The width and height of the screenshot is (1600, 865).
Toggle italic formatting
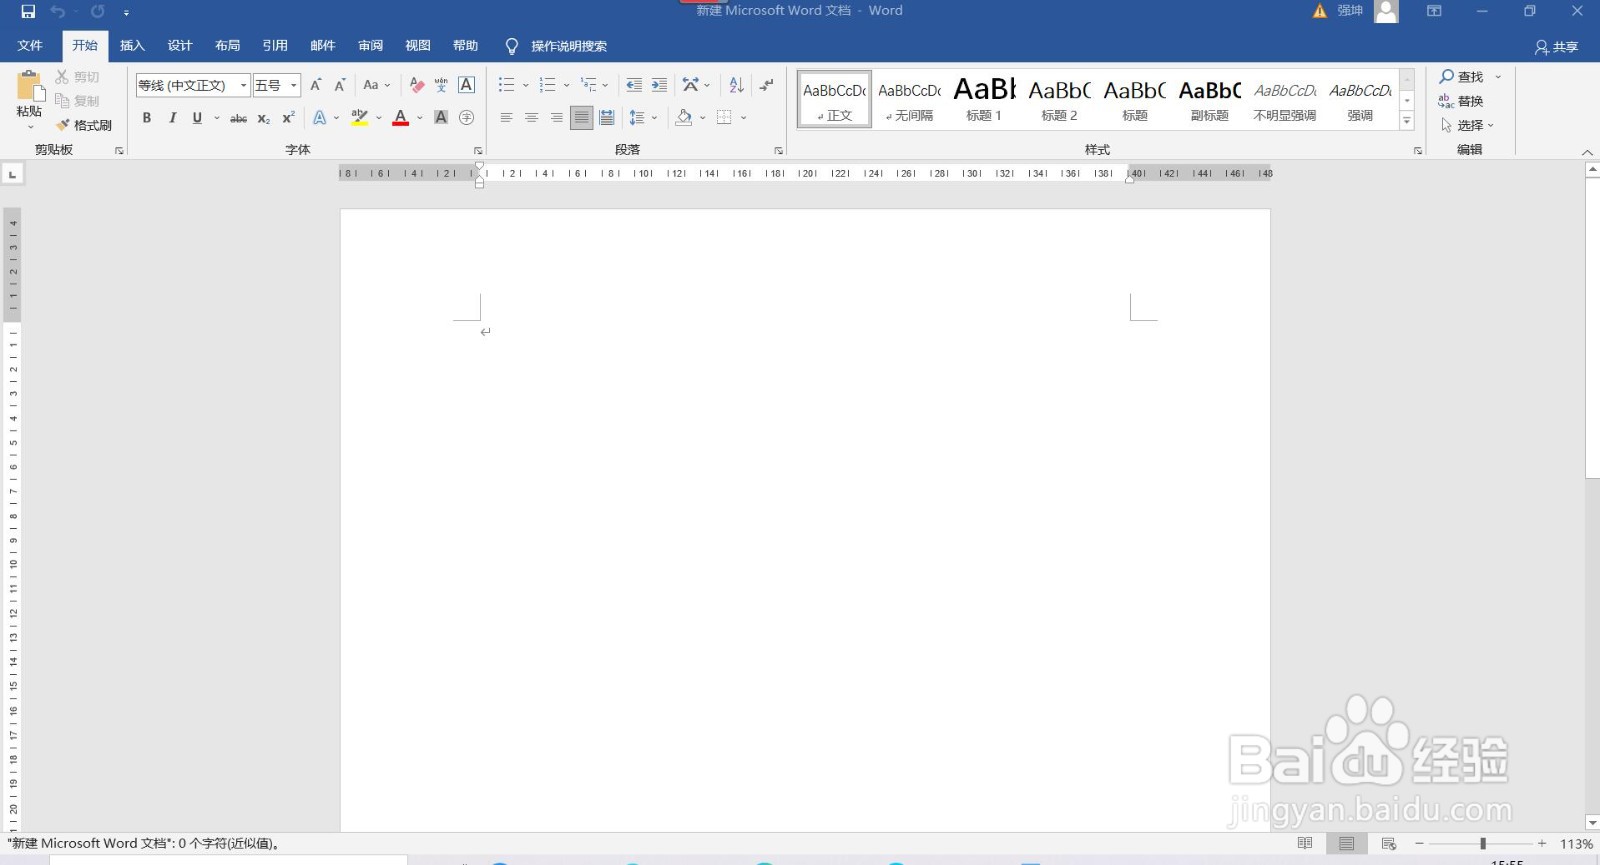(172, 118)
